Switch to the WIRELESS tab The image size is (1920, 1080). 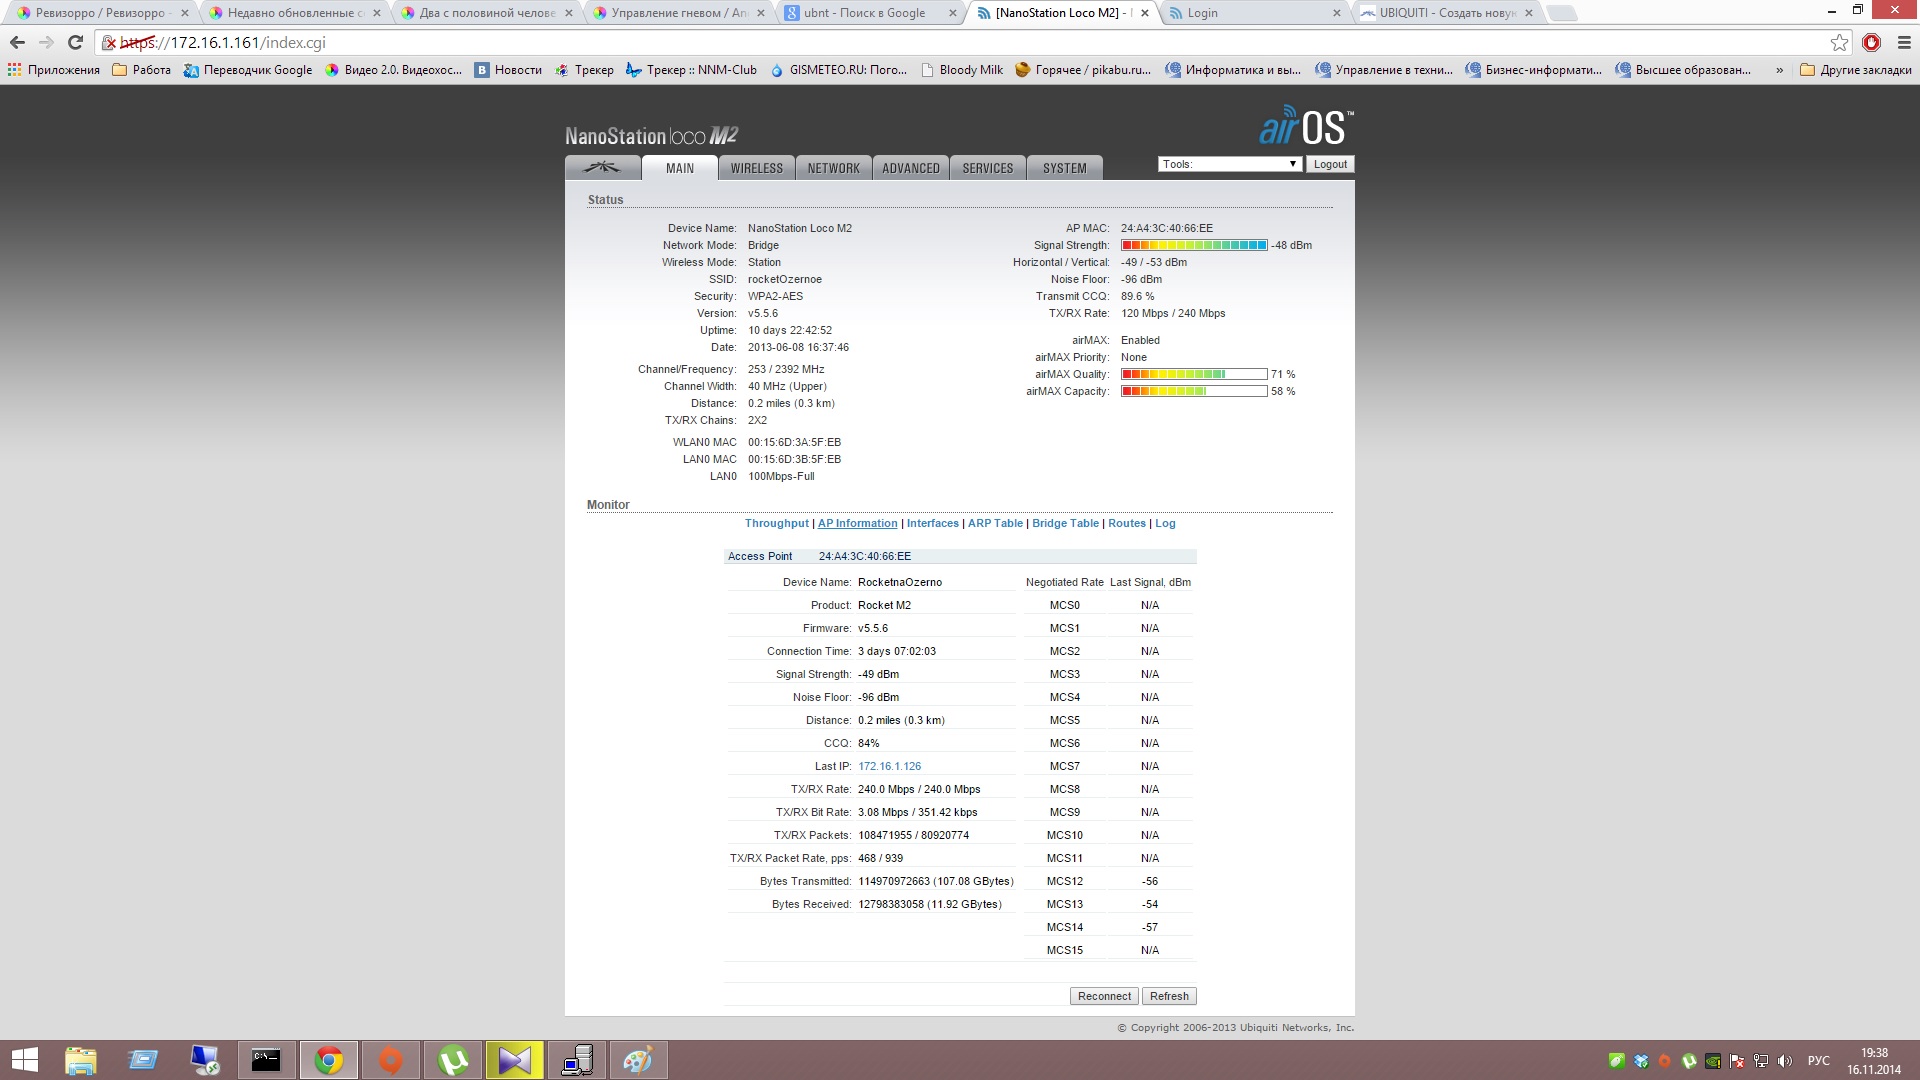(756, 168)
